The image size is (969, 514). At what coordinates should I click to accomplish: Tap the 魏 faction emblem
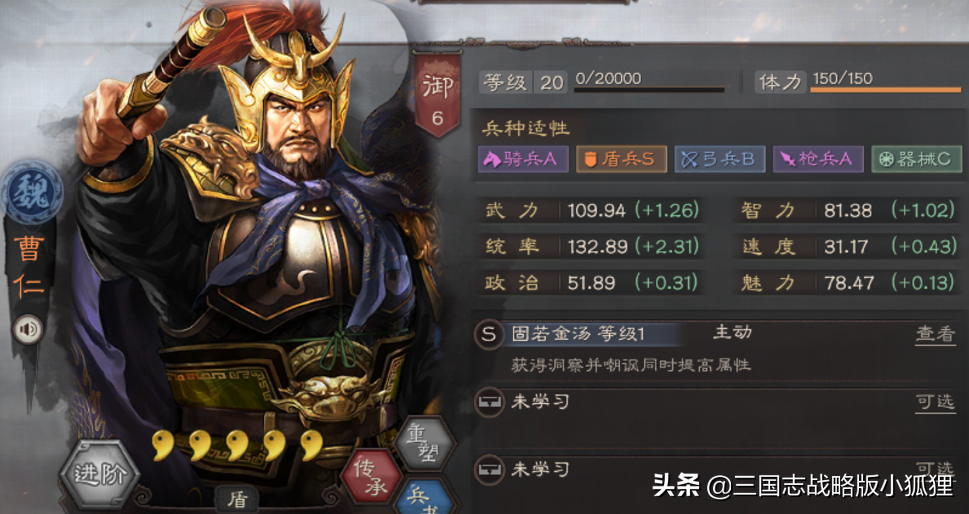pyautogui.click(x=32, y=193)
